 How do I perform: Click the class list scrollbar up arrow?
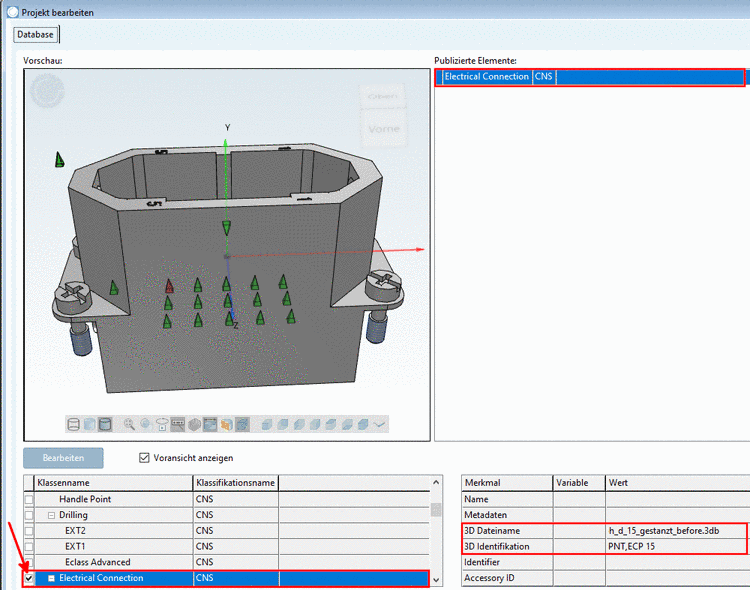(x=436, y=483)
